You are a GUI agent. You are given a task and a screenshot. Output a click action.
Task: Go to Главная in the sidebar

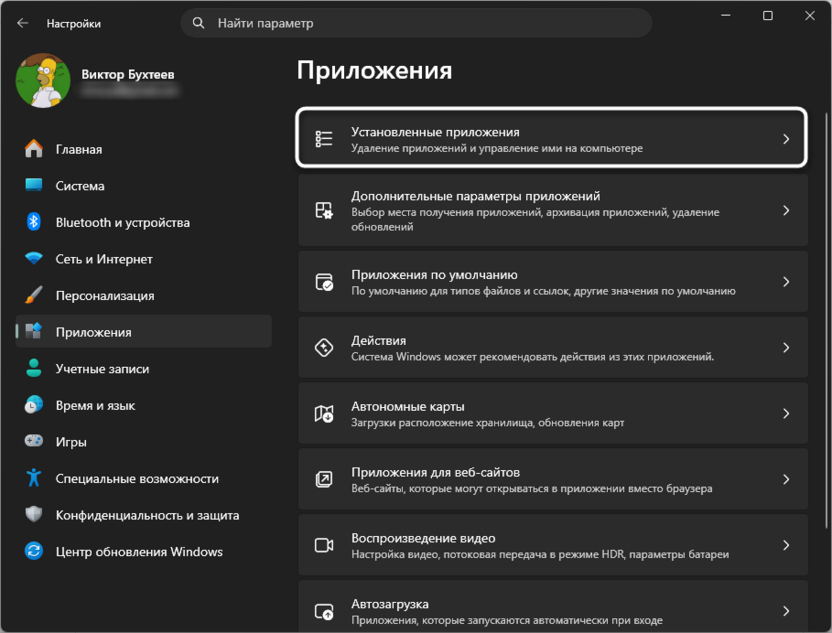point(144,149)
